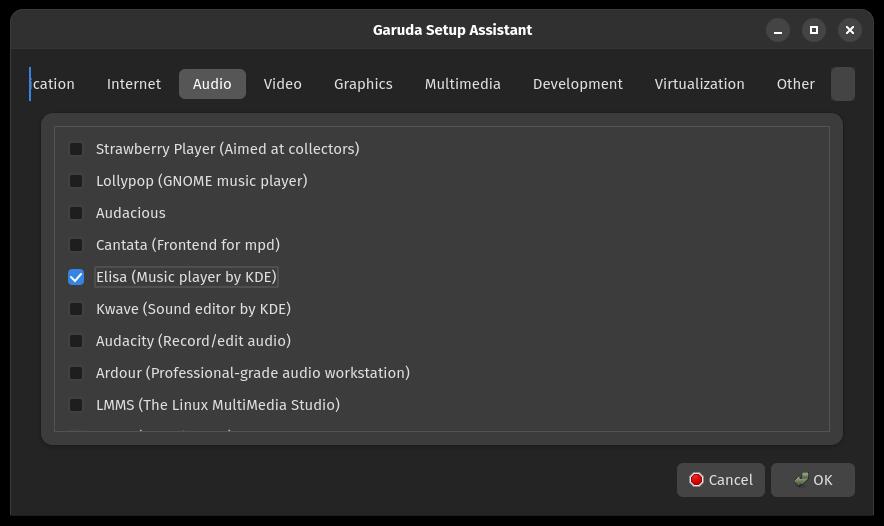Screen dimensions: 884x526
Task: Click the partially hidden 'cation' tab
Action: pyautogui.click(x=54, y=84)
